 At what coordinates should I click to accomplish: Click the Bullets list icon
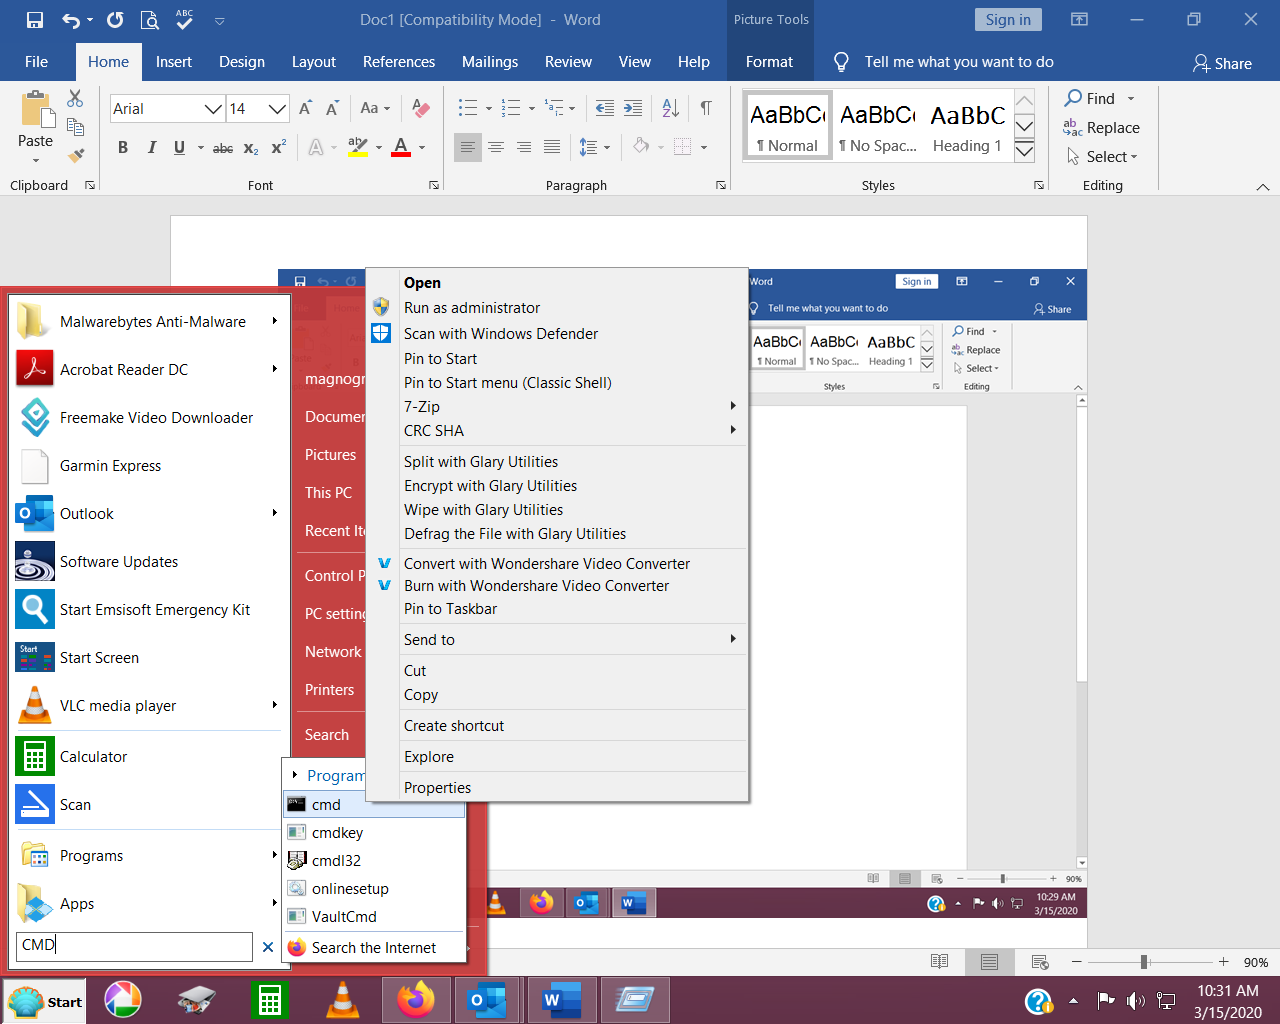[468, 108]
